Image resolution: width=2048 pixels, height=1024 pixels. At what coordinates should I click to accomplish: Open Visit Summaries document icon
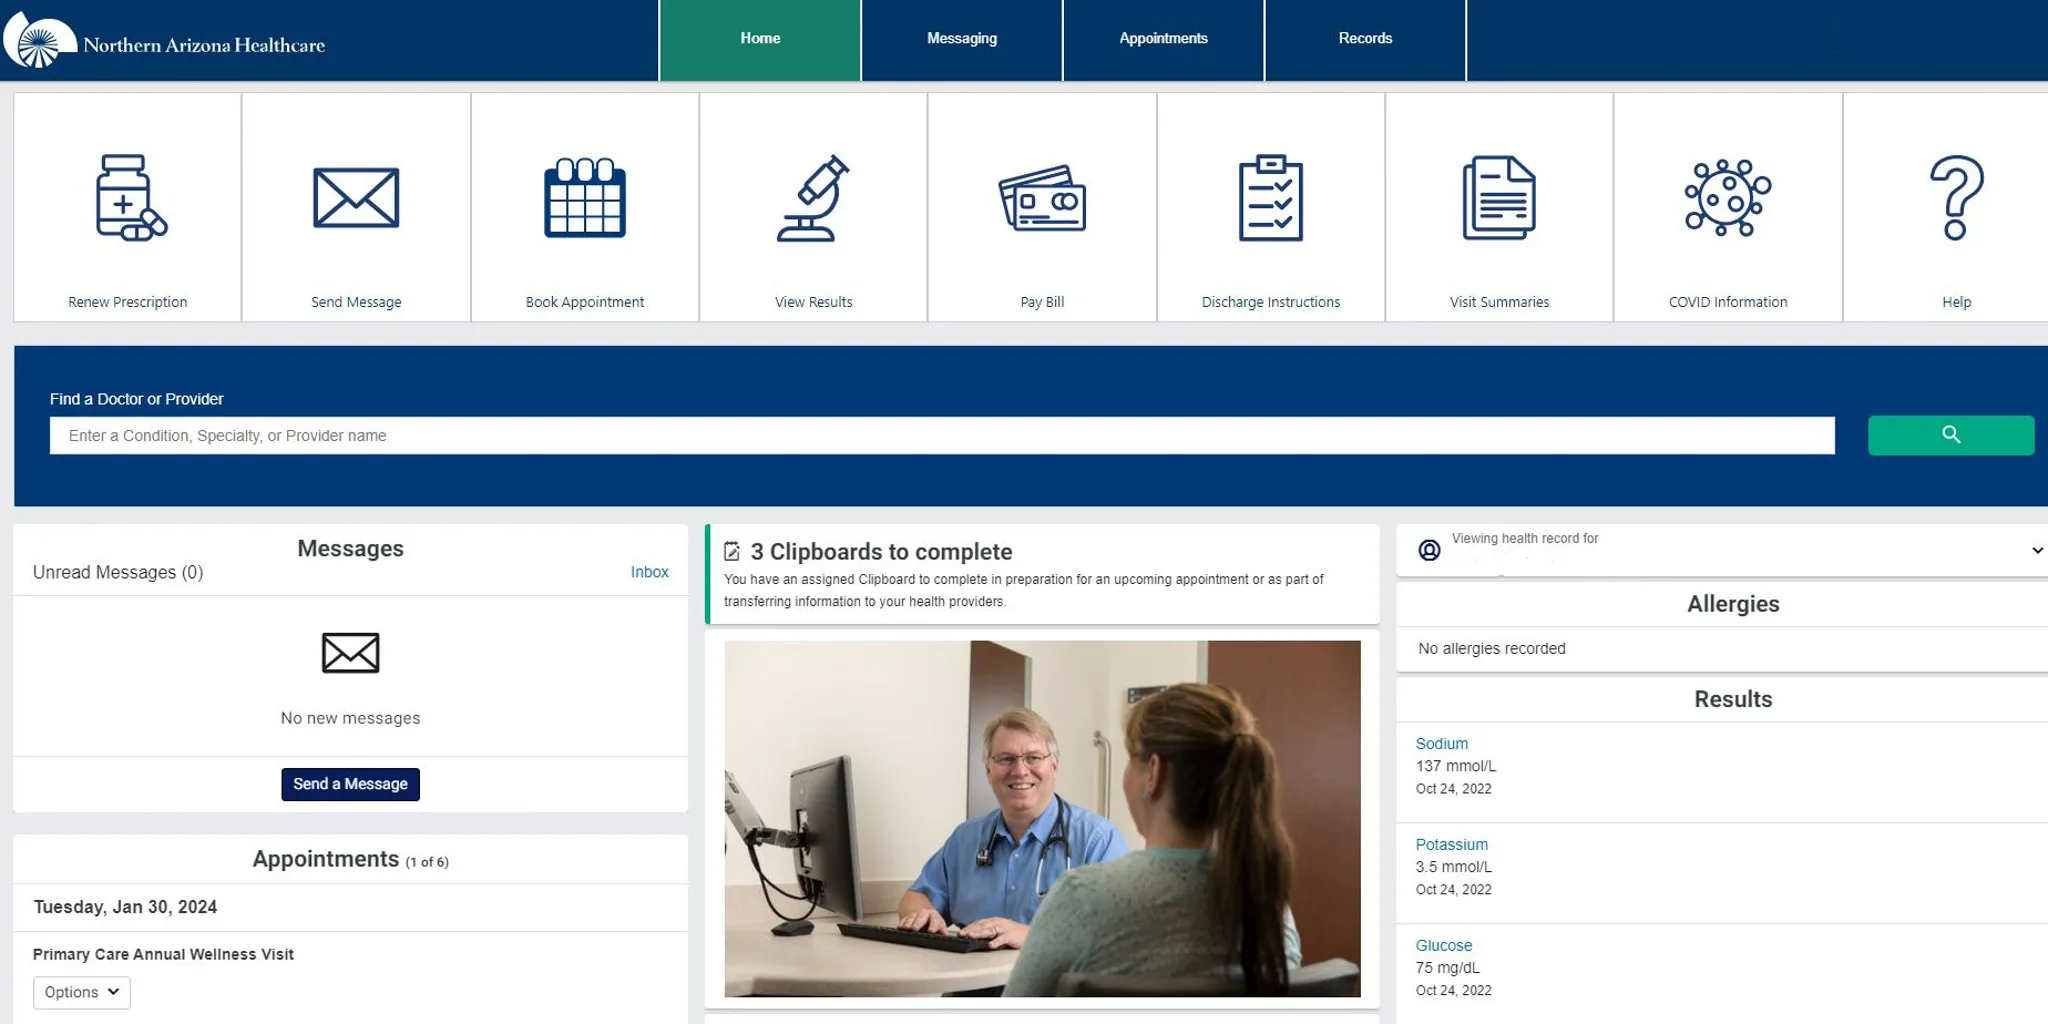(x=1499, y=198)
